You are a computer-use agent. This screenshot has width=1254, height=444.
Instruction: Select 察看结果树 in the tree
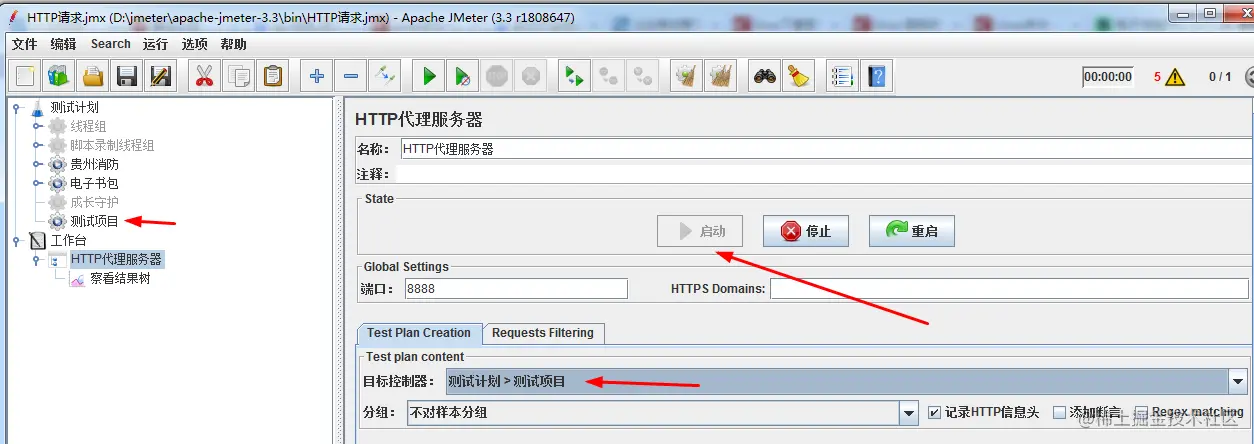tap(120, 279)
